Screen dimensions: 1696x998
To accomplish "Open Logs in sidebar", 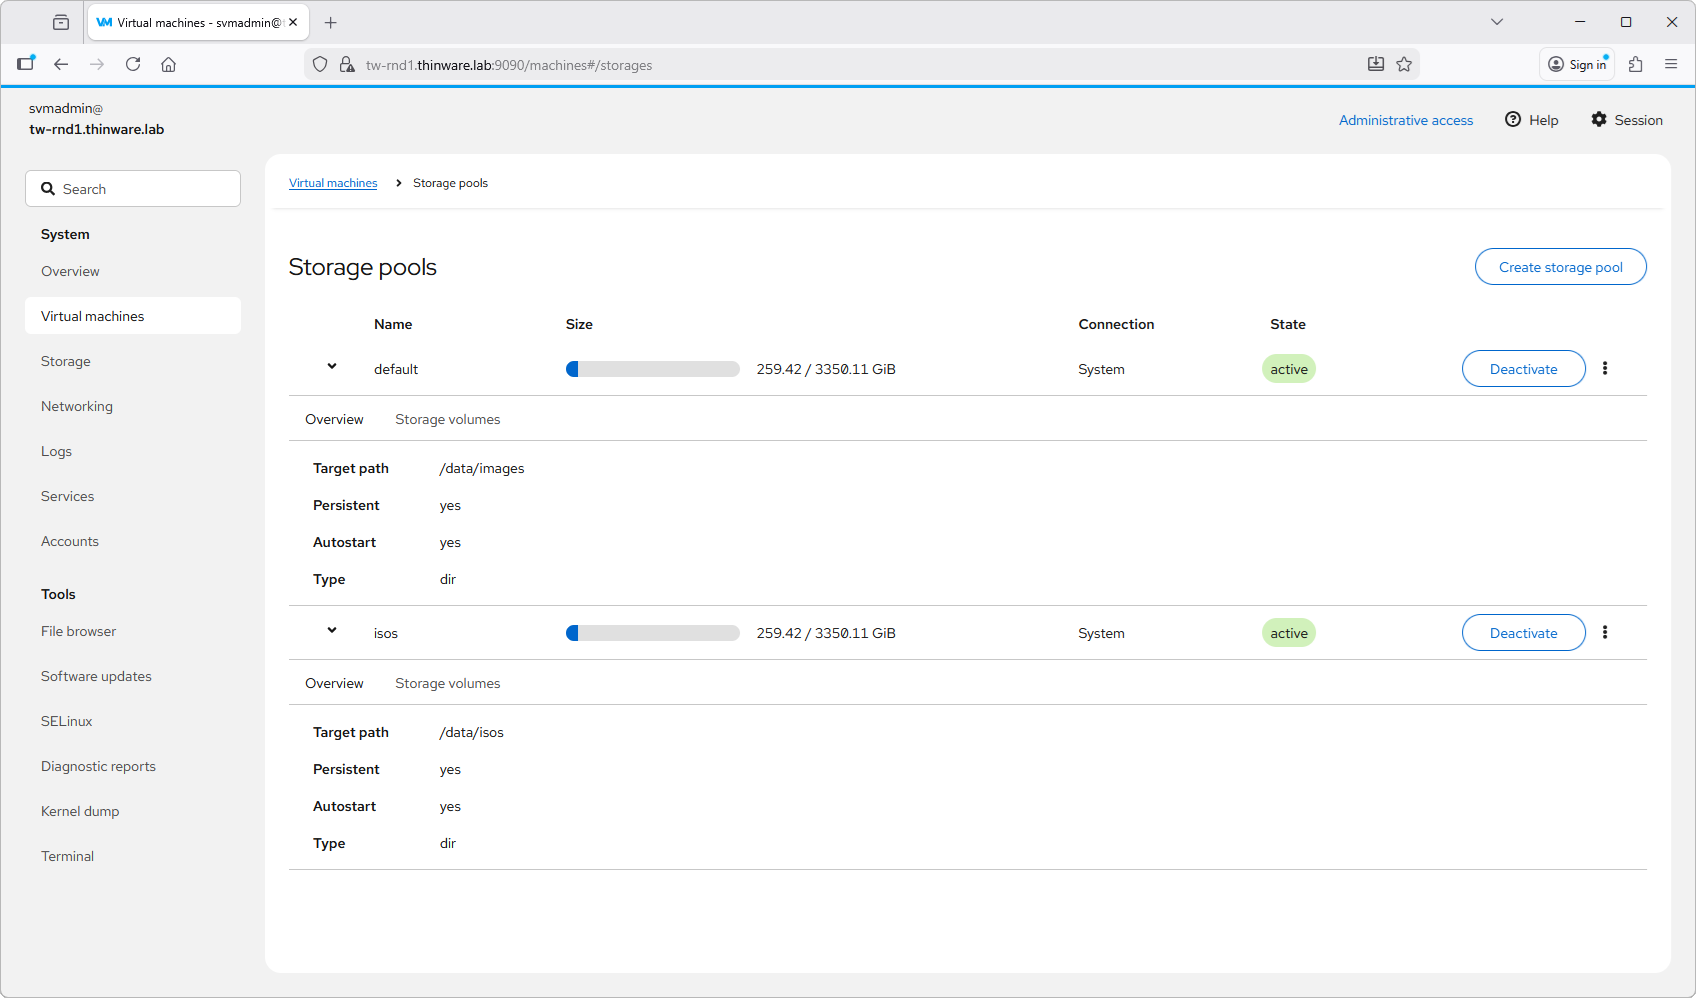I will (x=133, y=451).
